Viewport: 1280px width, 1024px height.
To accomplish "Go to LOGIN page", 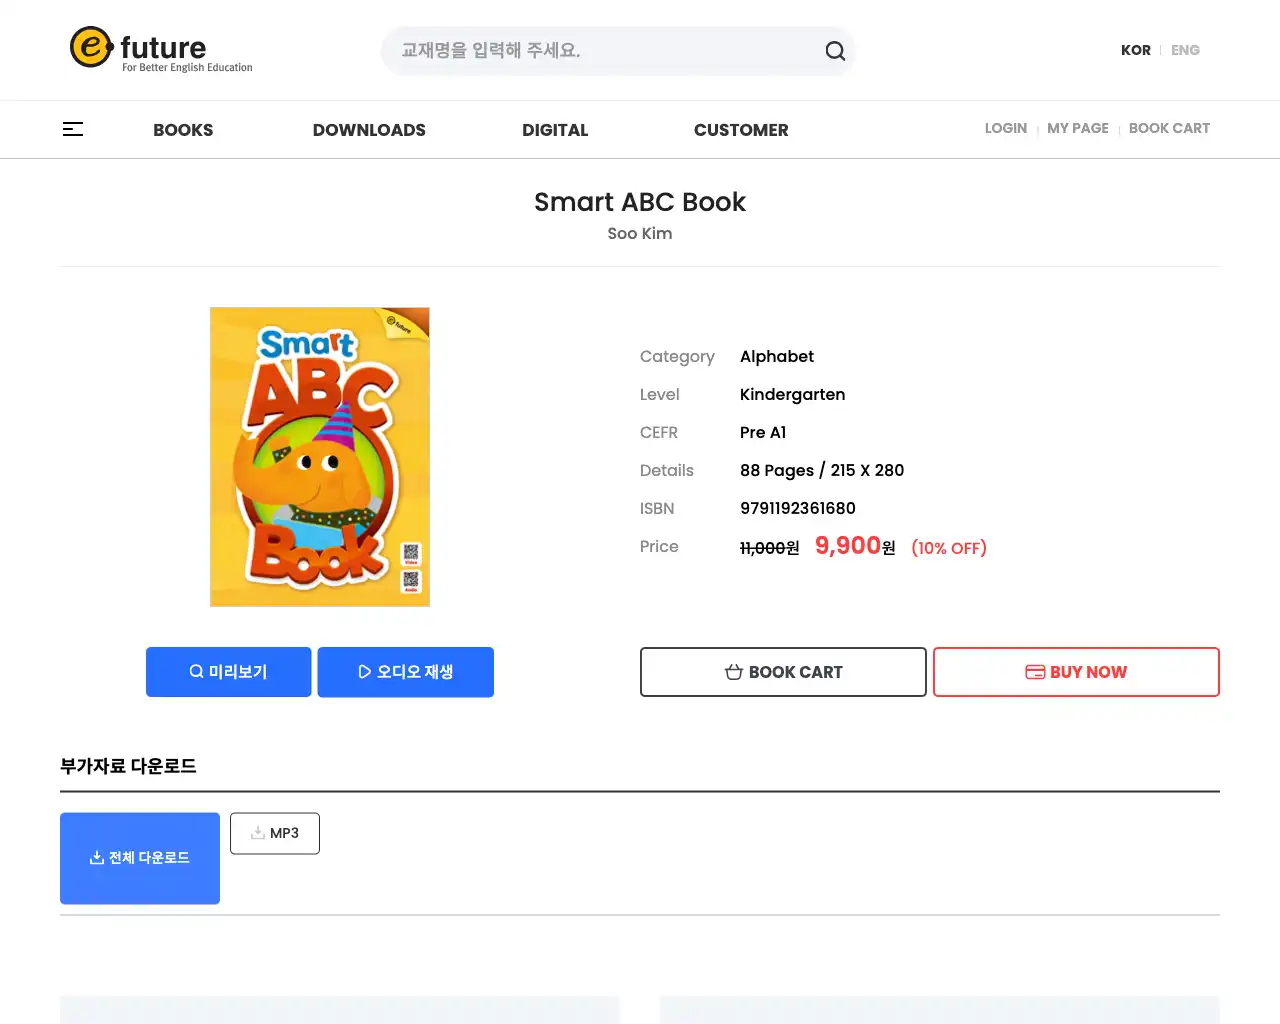I will pos(1006,128).
